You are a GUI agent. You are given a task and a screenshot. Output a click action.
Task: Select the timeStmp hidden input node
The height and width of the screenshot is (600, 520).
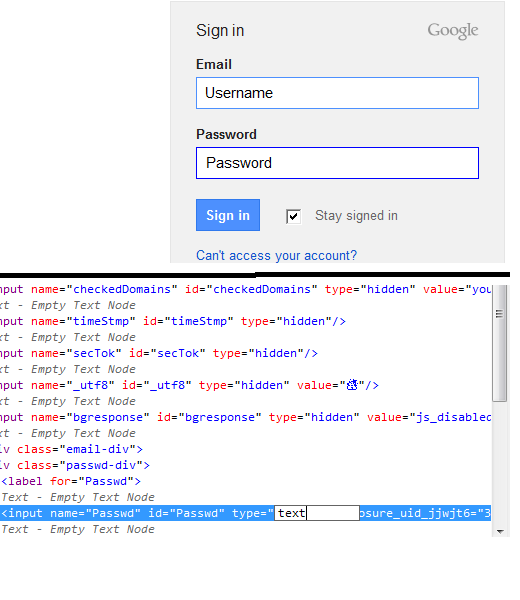tap(173, 321)
